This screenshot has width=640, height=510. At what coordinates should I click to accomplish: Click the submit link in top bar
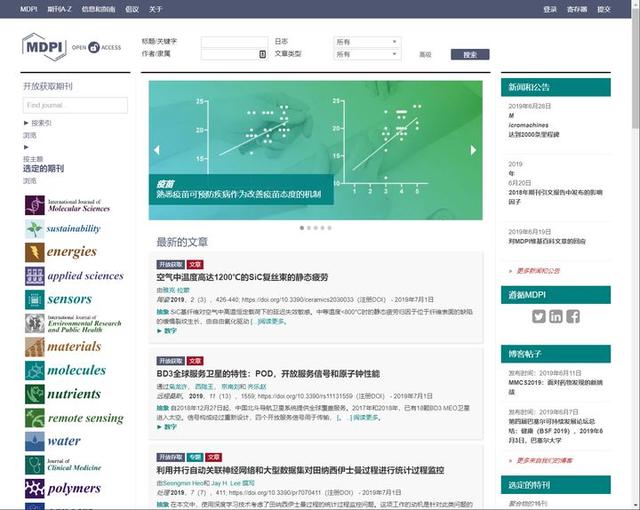point(604,9)
